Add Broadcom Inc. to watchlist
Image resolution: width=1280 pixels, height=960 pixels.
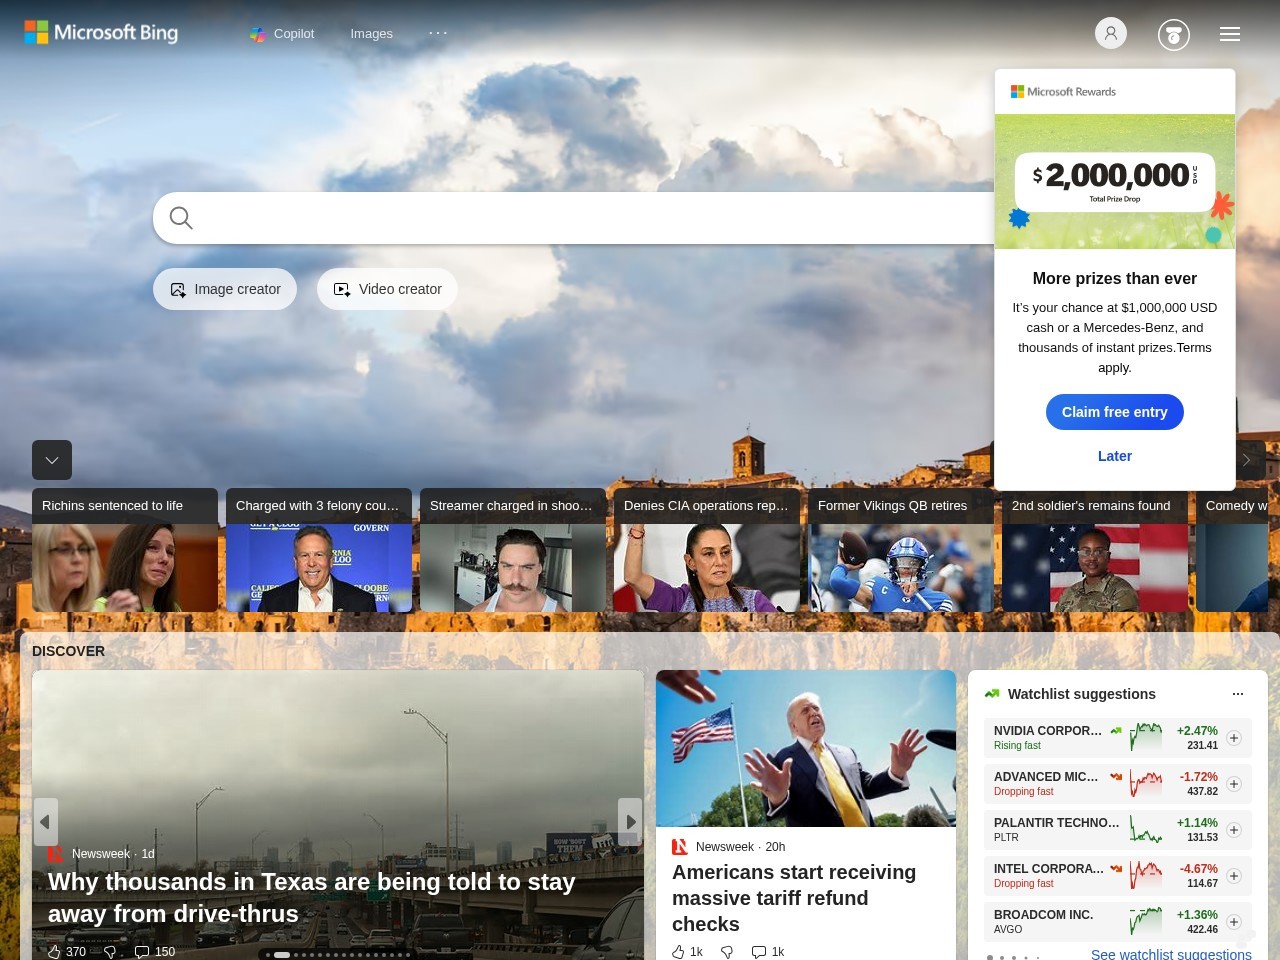pyautogui.click(x=1234, y=922)
